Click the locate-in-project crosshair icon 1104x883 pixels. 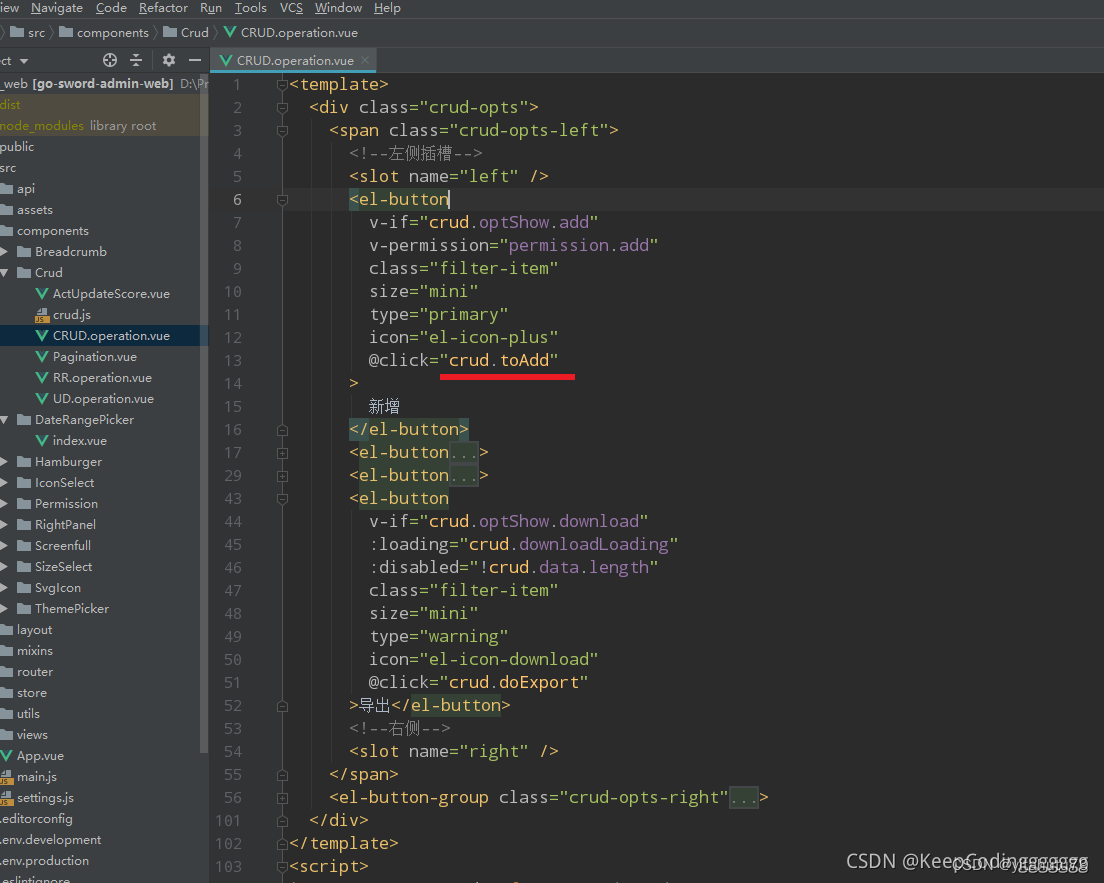[110, 60]
